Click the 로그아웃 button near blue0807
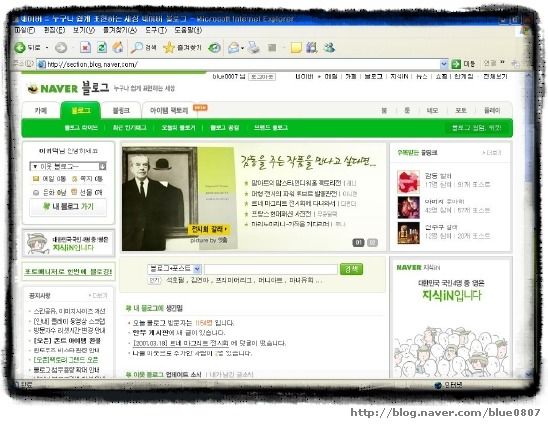 [262, 77]
